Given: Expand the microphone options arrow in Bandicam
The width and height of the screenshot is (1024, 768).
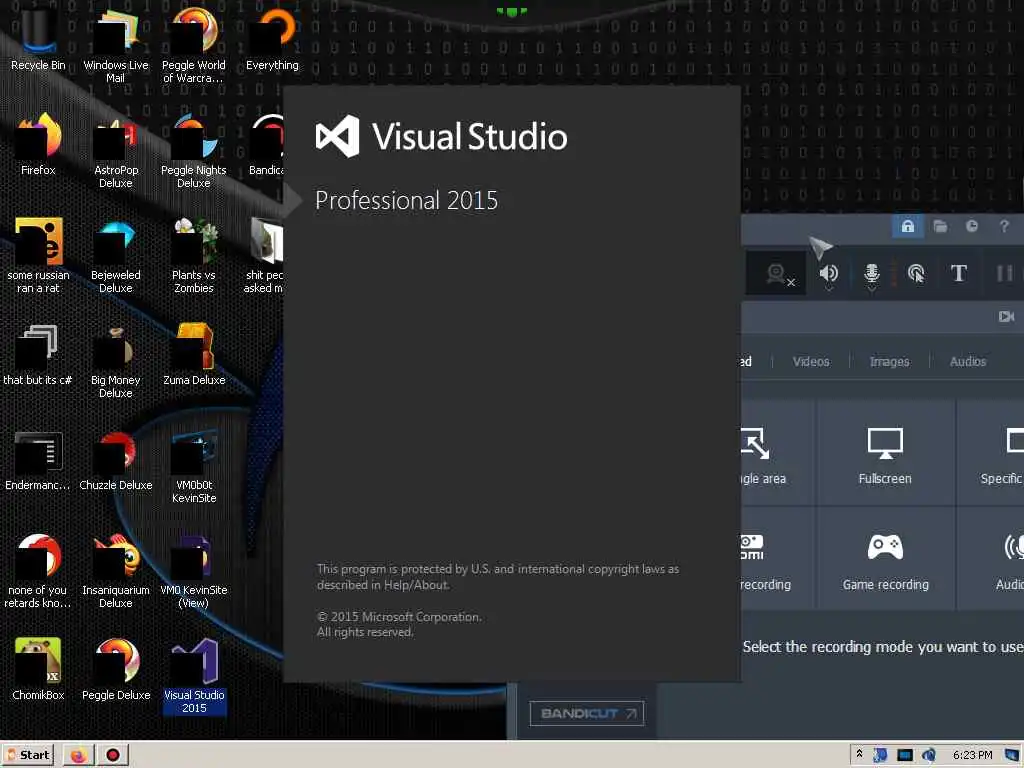Looking at the screenshot, I should tap(871, 289).
